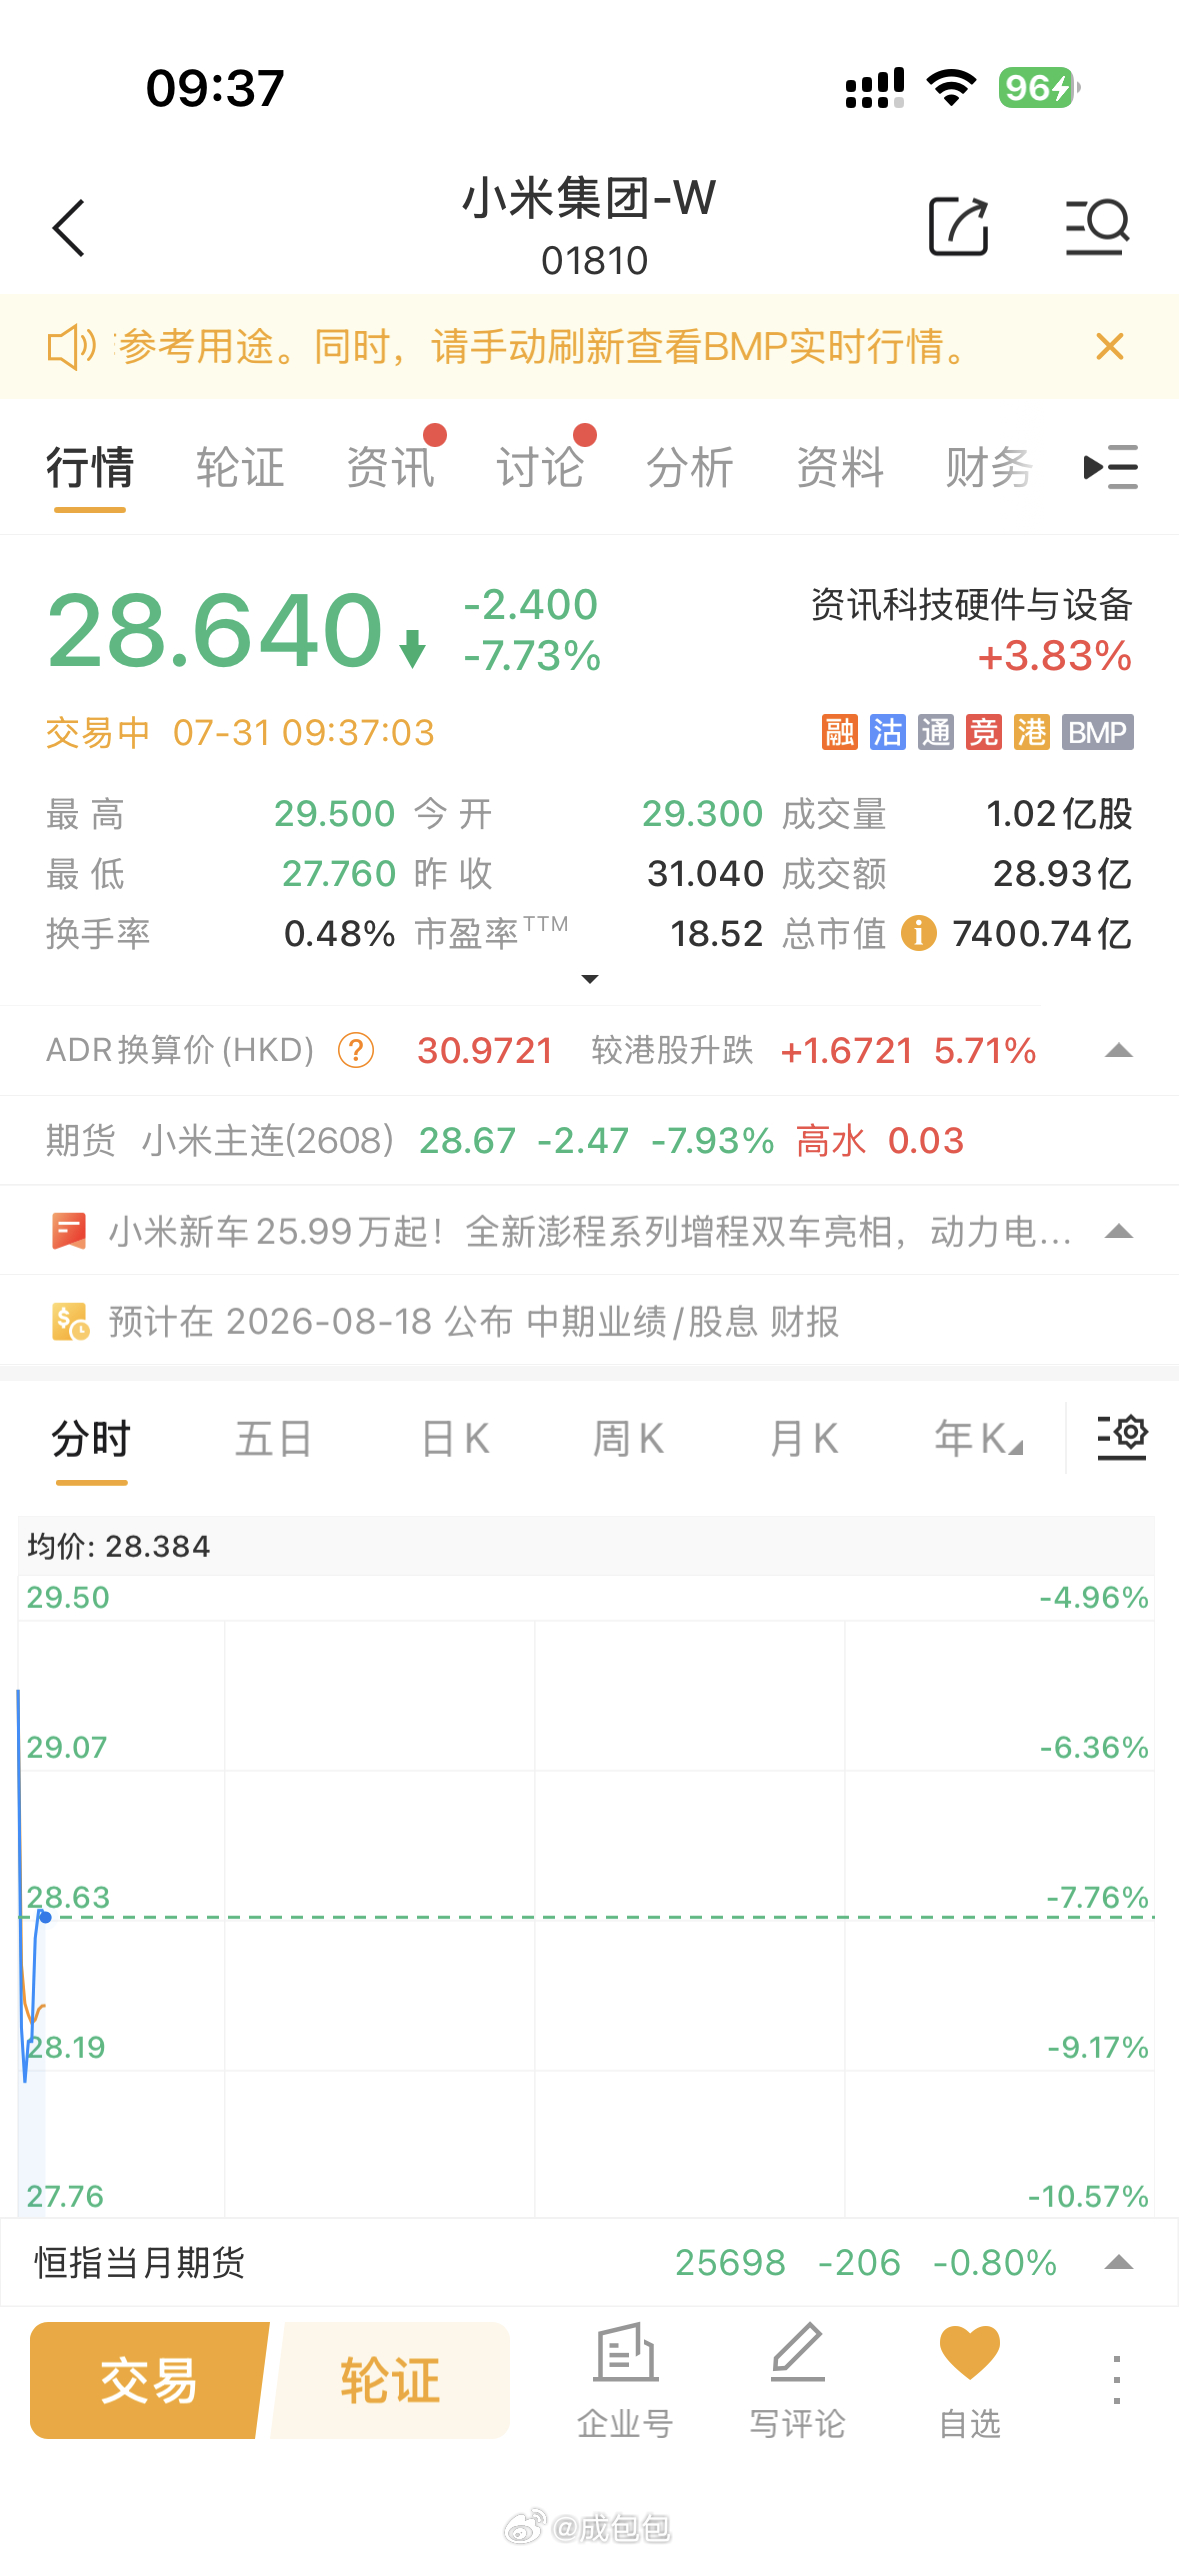The image size is (1179, 2556).
Task: Tap the 7400.74亿 market cap value
Action: point(1042,933)
